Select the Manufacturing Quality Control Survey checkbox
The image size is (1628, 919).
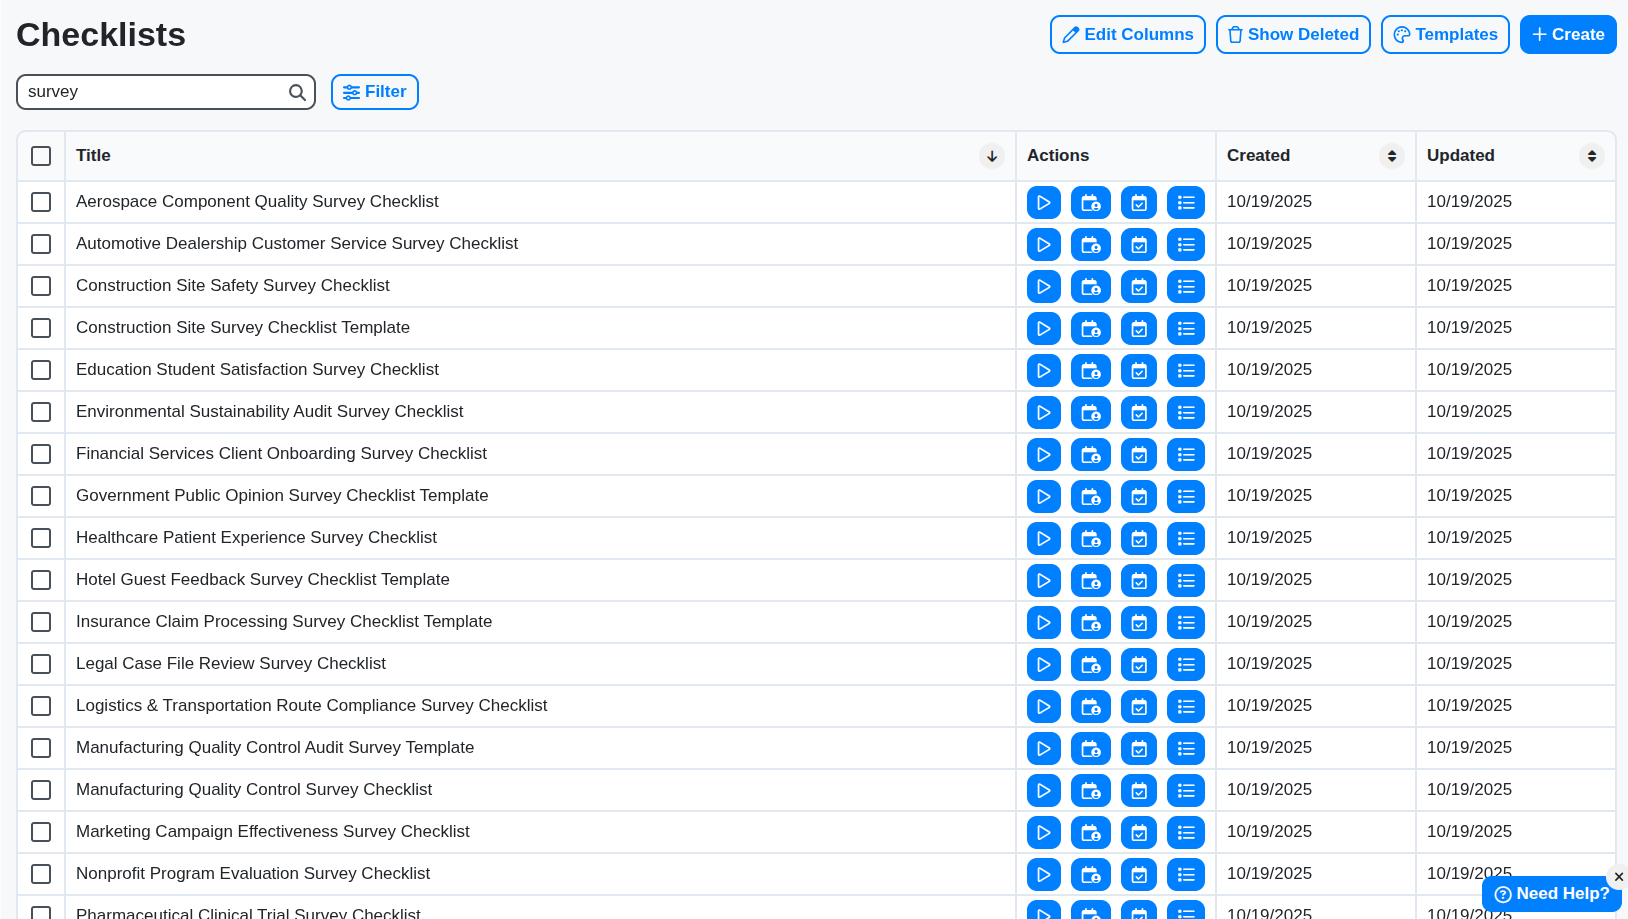41,790
